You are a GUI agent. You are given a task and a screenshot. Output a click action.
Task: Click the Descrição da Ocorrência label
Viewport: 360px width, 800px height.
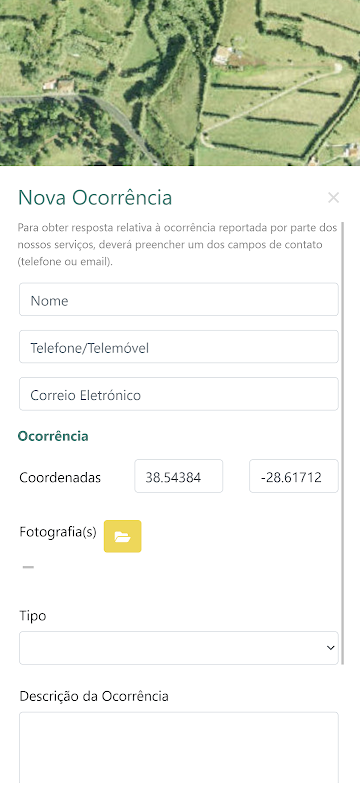tap(94, 696)
